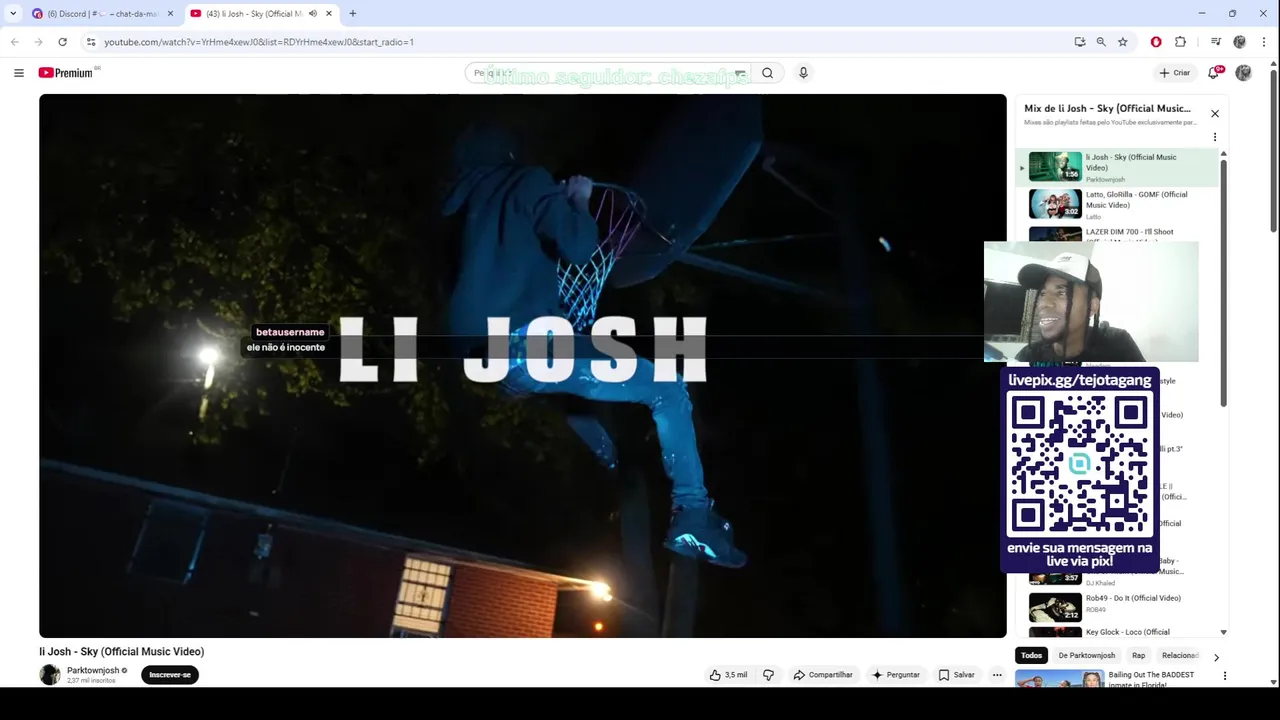Close the Mix playlist panel
1280x720 pixels.
click(1215, 114)
